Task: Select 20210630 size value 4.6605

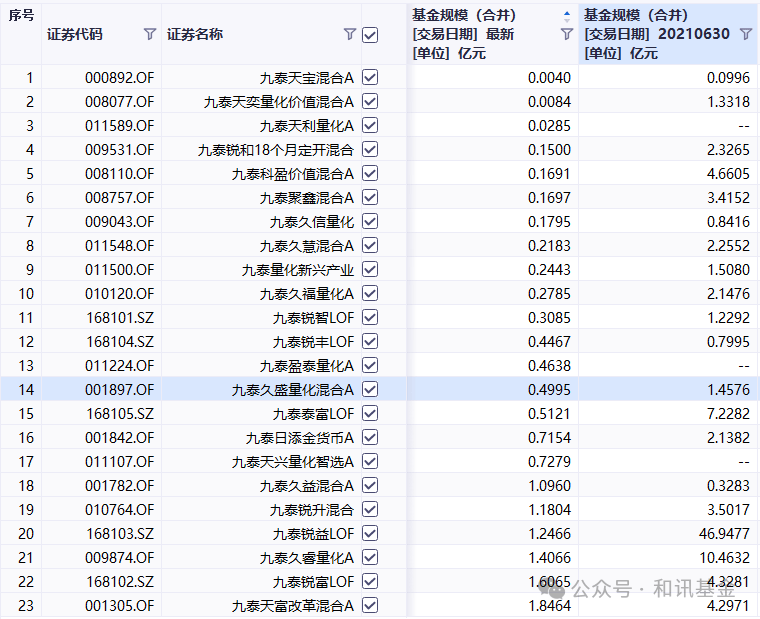Action: (728, 174)
